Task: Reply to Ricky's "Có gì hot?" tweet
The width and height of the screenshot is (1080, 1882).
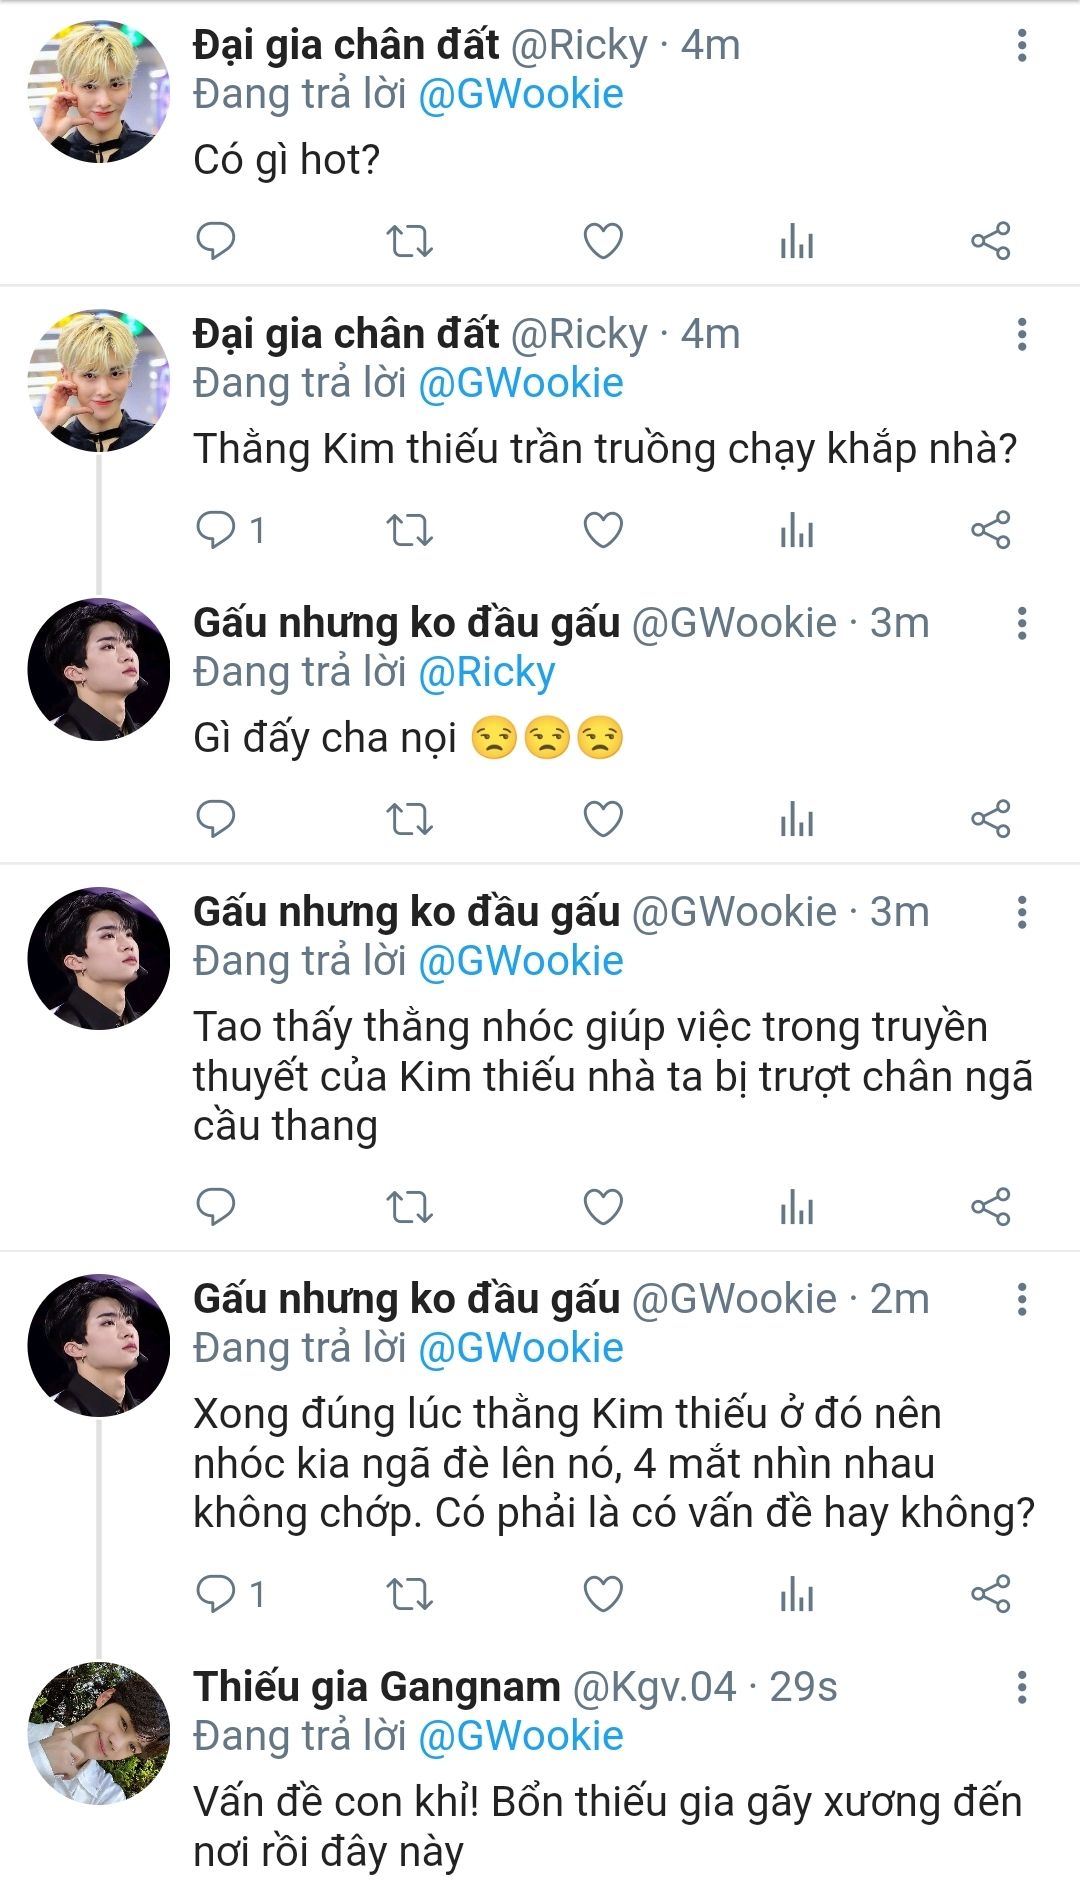Action: 215,241
